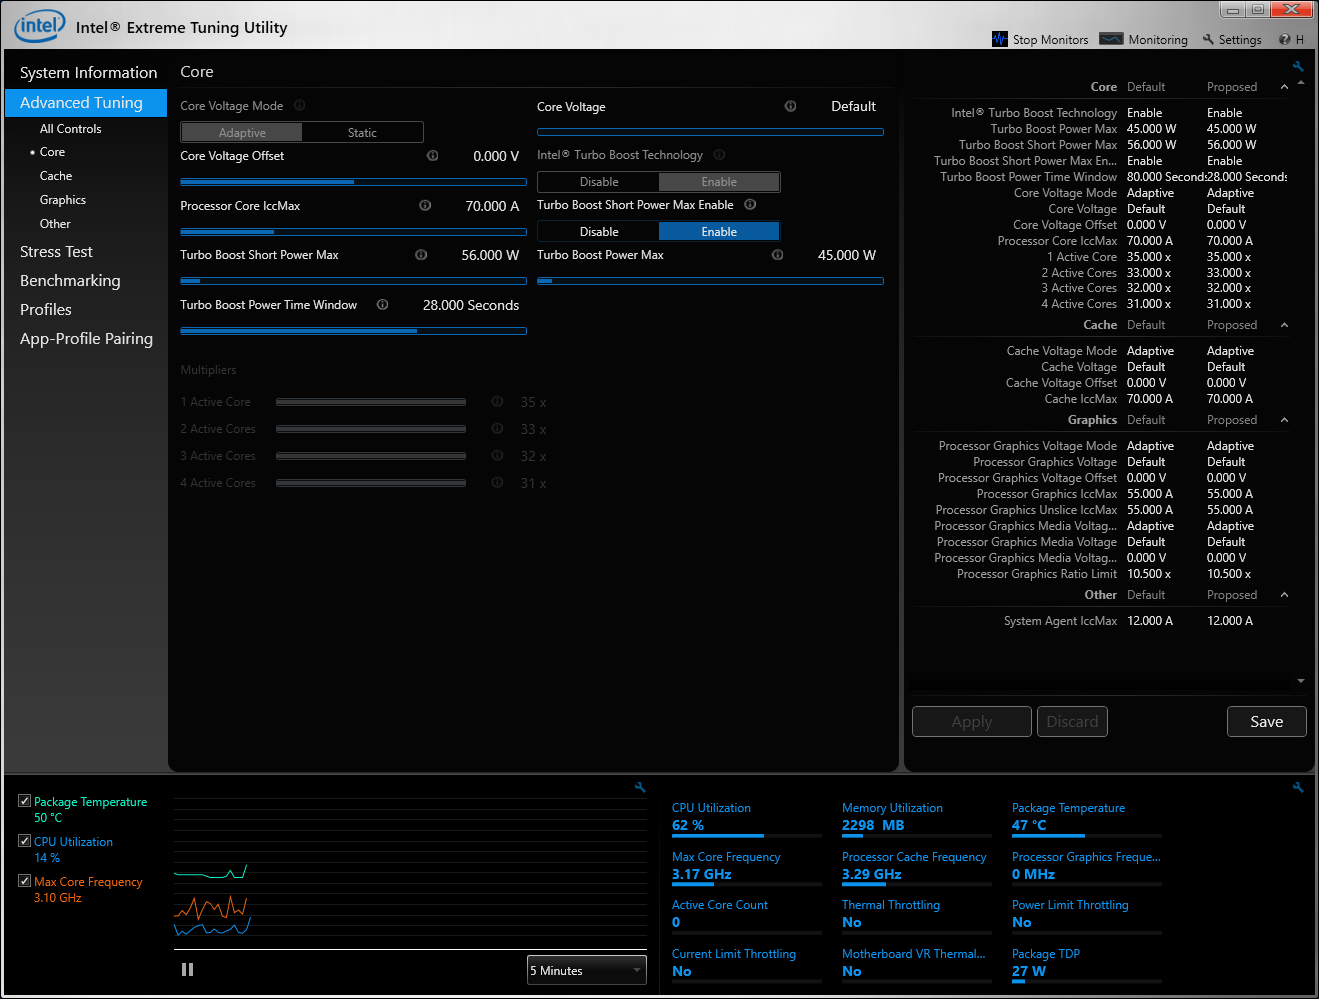Viewport: 1319px width, 999px height.
Task: Show info for Turbo Boost Short Power Max Enable
Action: (750, 204)
